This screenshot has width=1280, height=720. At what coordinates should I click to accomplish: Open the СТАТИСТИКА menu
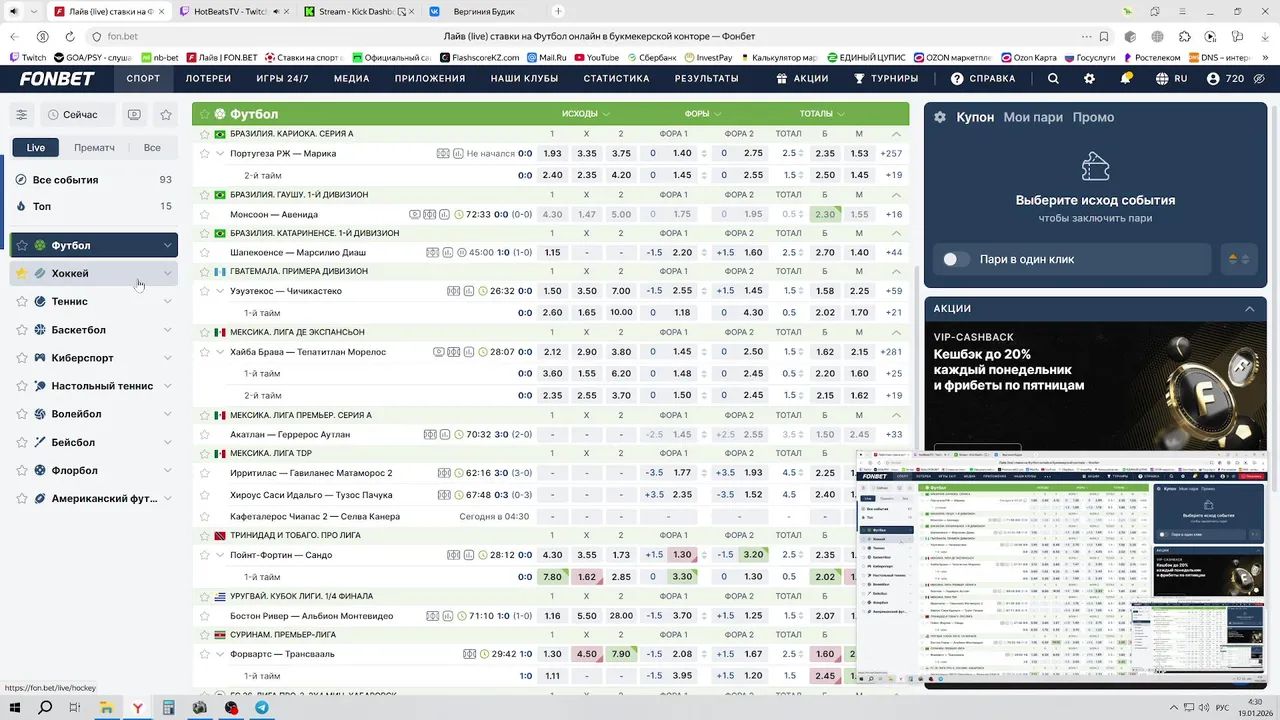[x=616, y=78]
